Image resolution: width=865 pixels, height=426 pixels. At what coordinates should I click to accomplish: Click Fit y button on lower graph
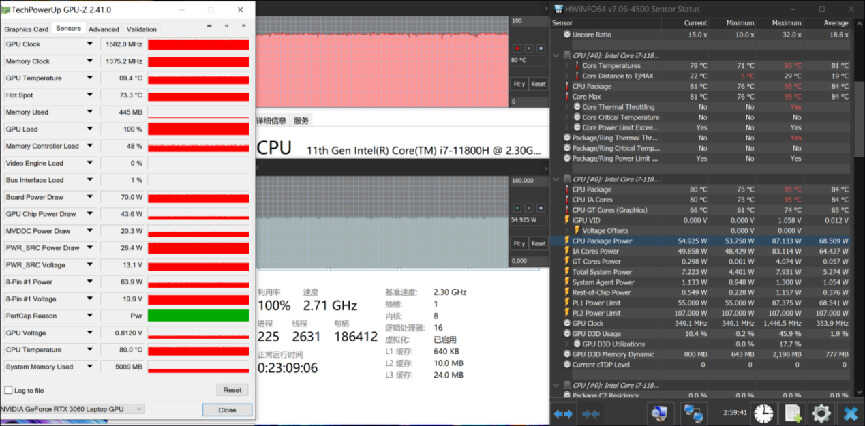(520, 243)
